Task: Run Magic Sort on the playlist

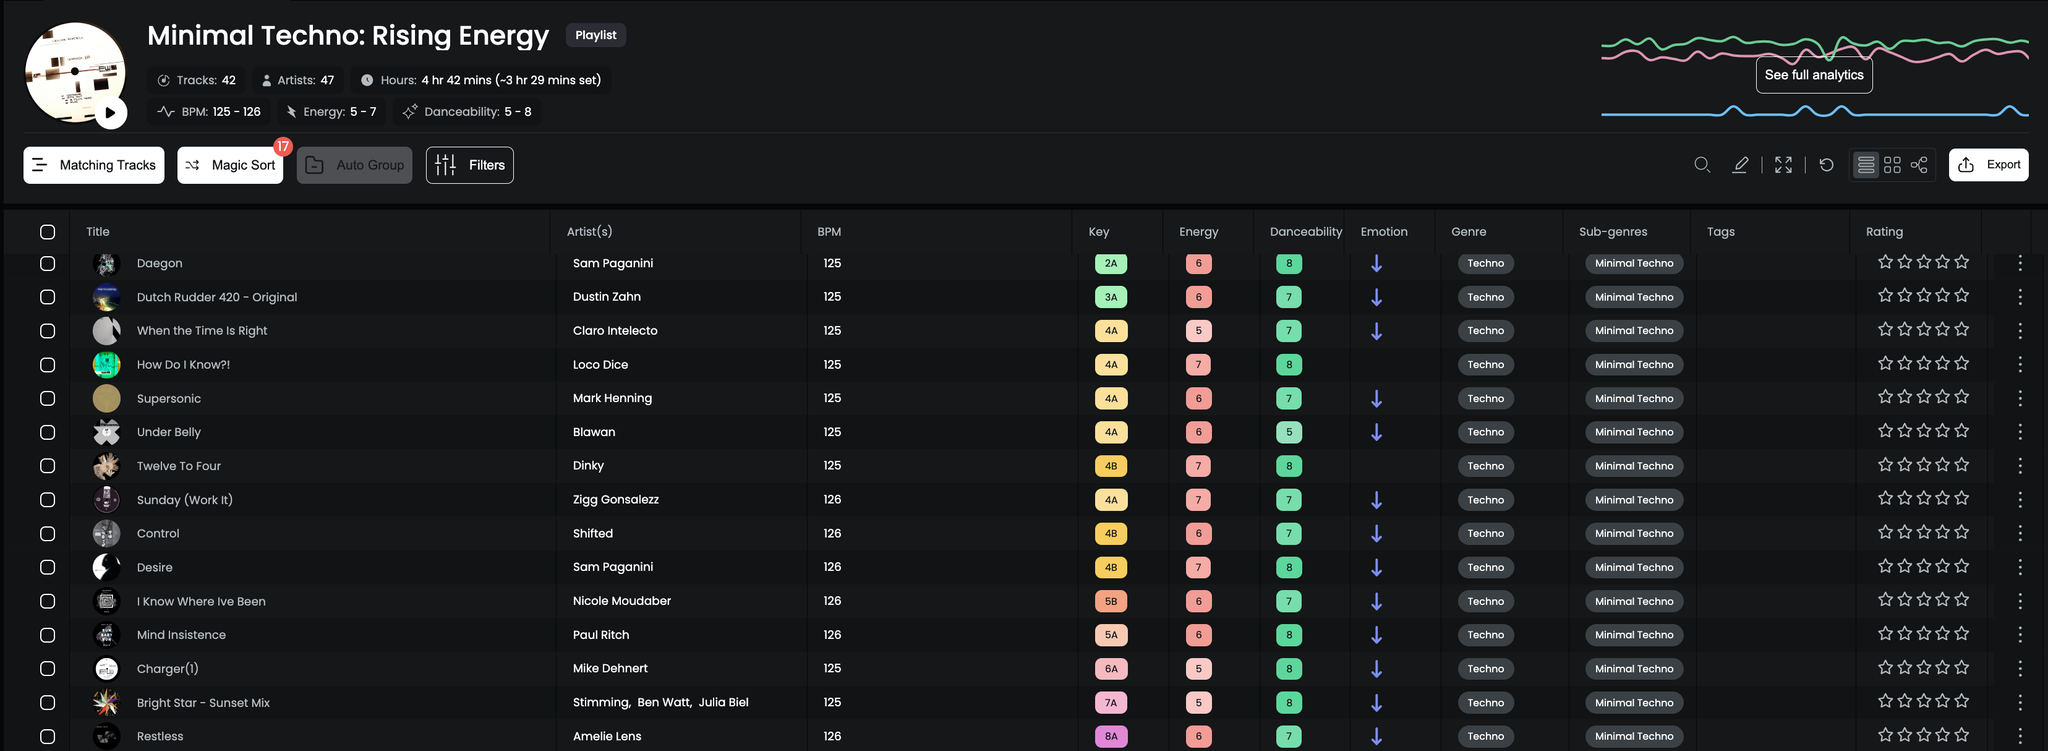Action: 230,165
